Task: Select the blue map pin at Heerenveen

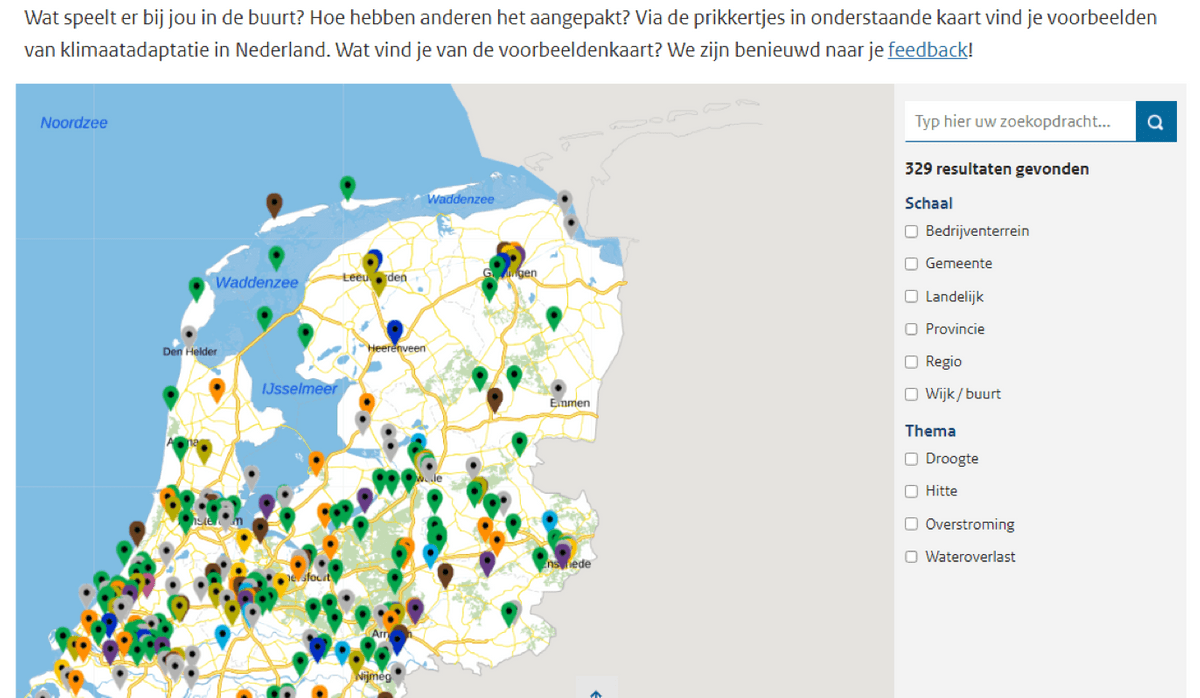Action: pos(395,331)
